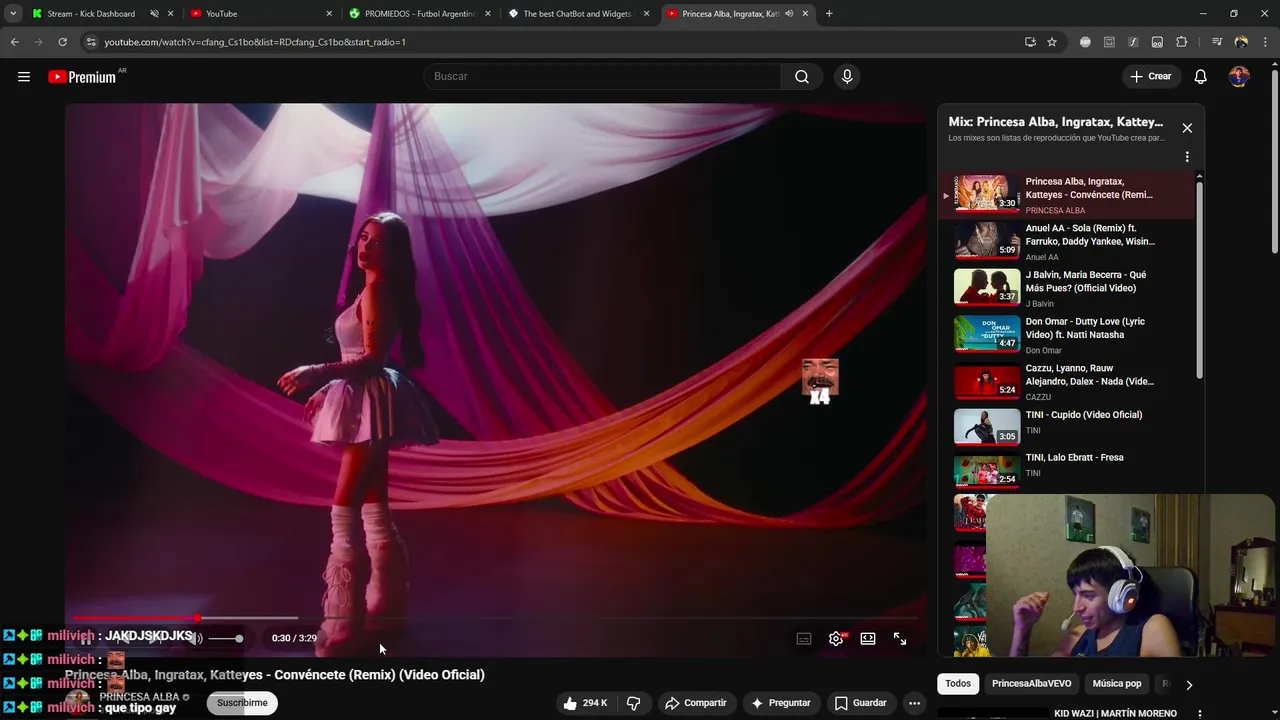Viewport: 1280px width, 720px height.
Task: Go back to previous page
Action: click(x=14, y=42)
